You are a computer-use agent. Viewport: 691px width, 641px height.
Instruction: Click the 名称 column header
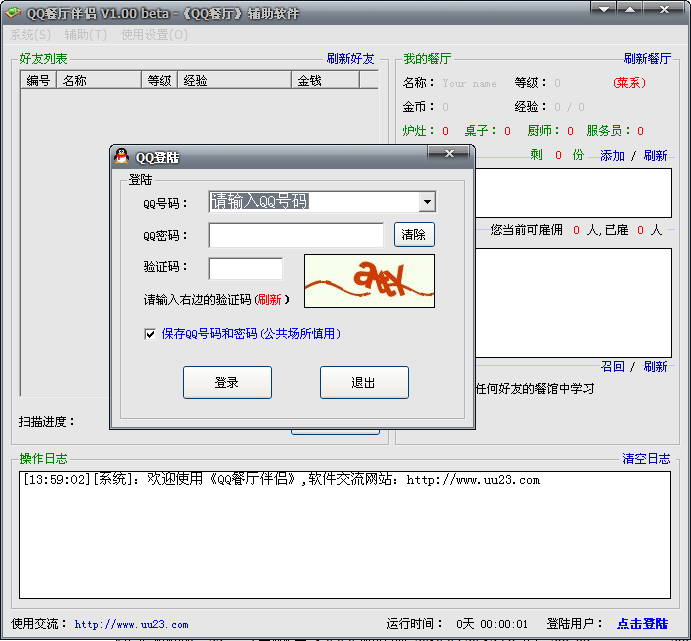pos(99,80)
